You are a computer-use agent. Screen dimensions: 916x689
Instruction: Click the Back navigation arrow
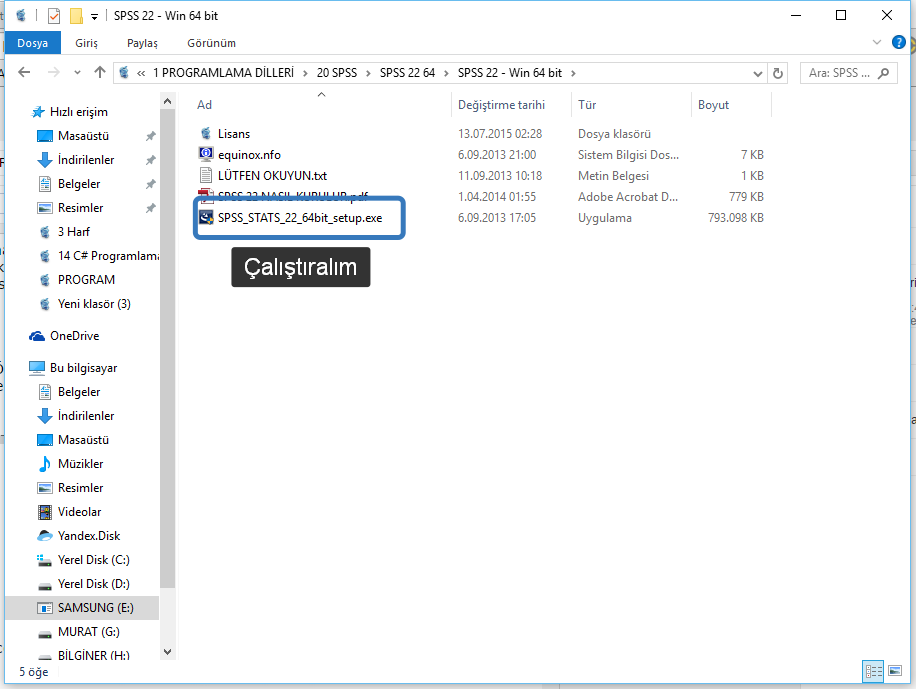point(24,72)
